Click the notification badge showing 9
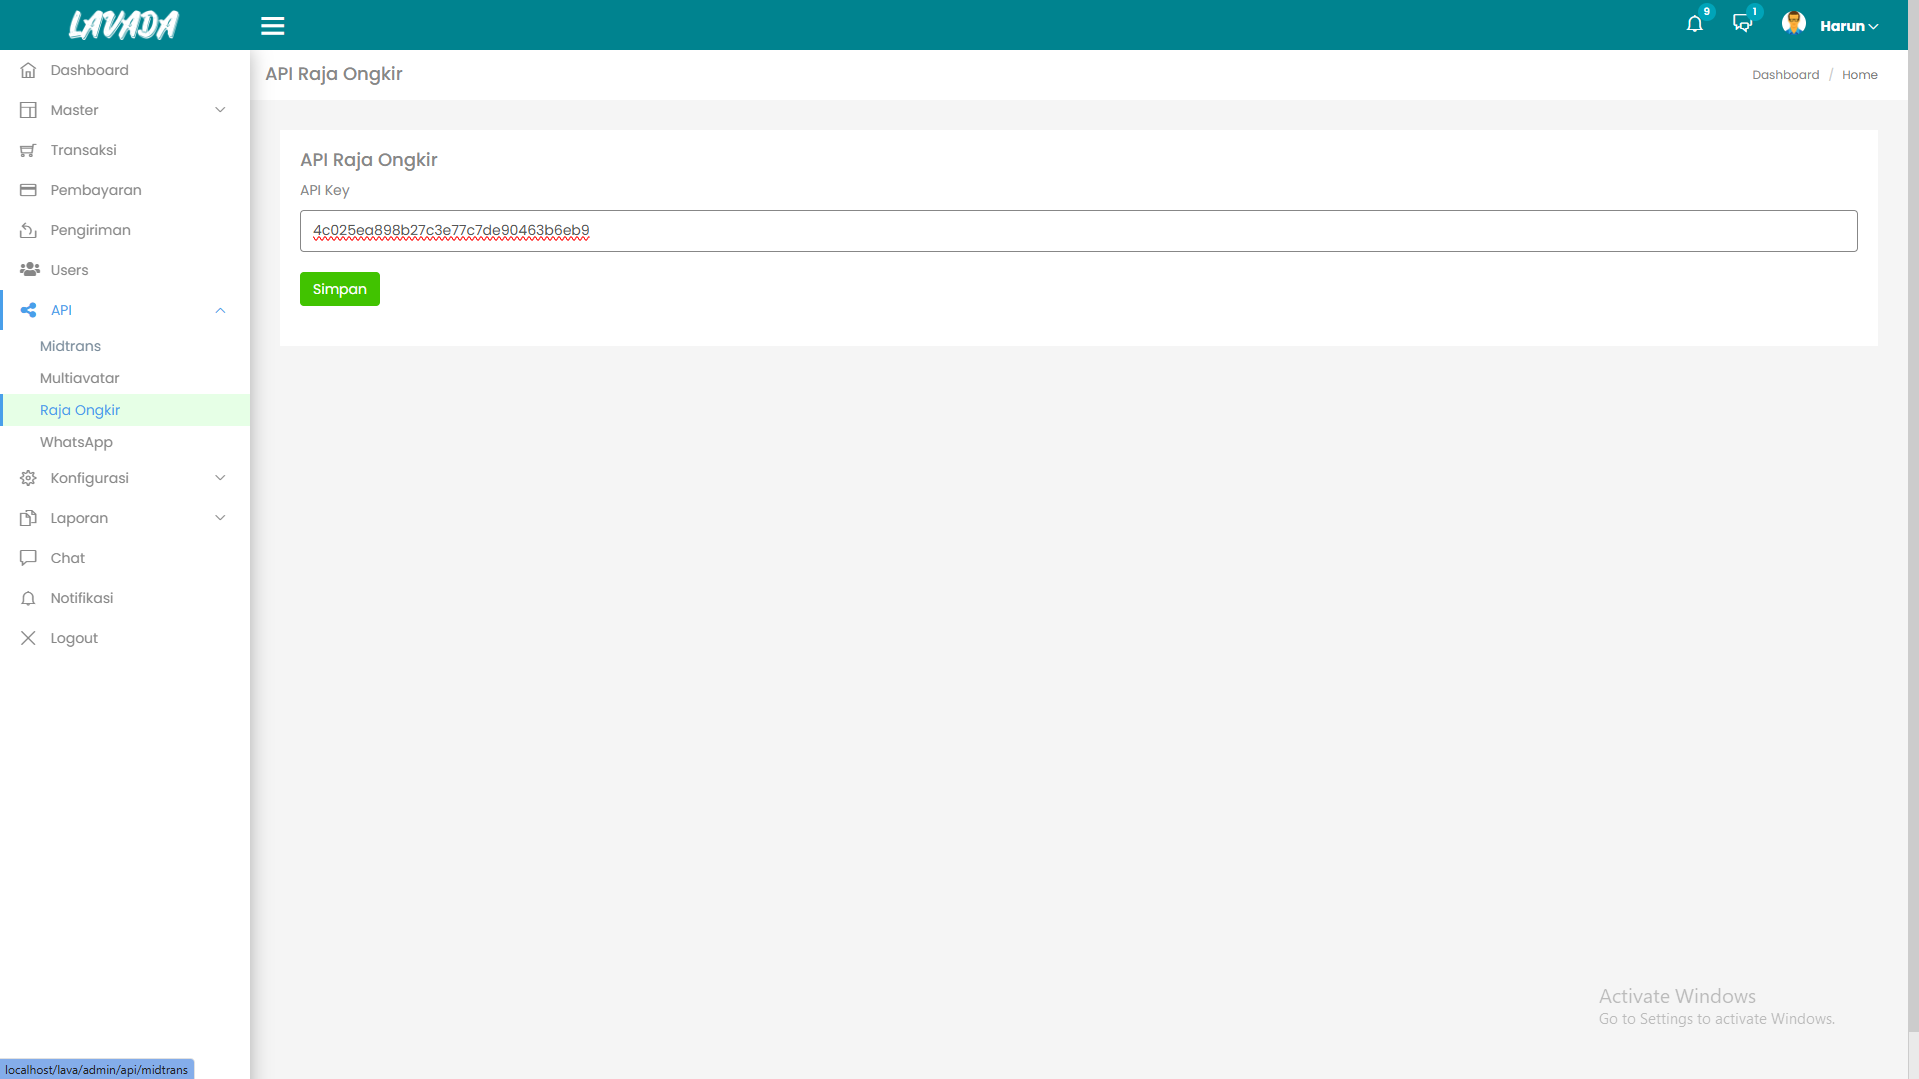This screenshot has height=1079, width=1919. 1707,12
